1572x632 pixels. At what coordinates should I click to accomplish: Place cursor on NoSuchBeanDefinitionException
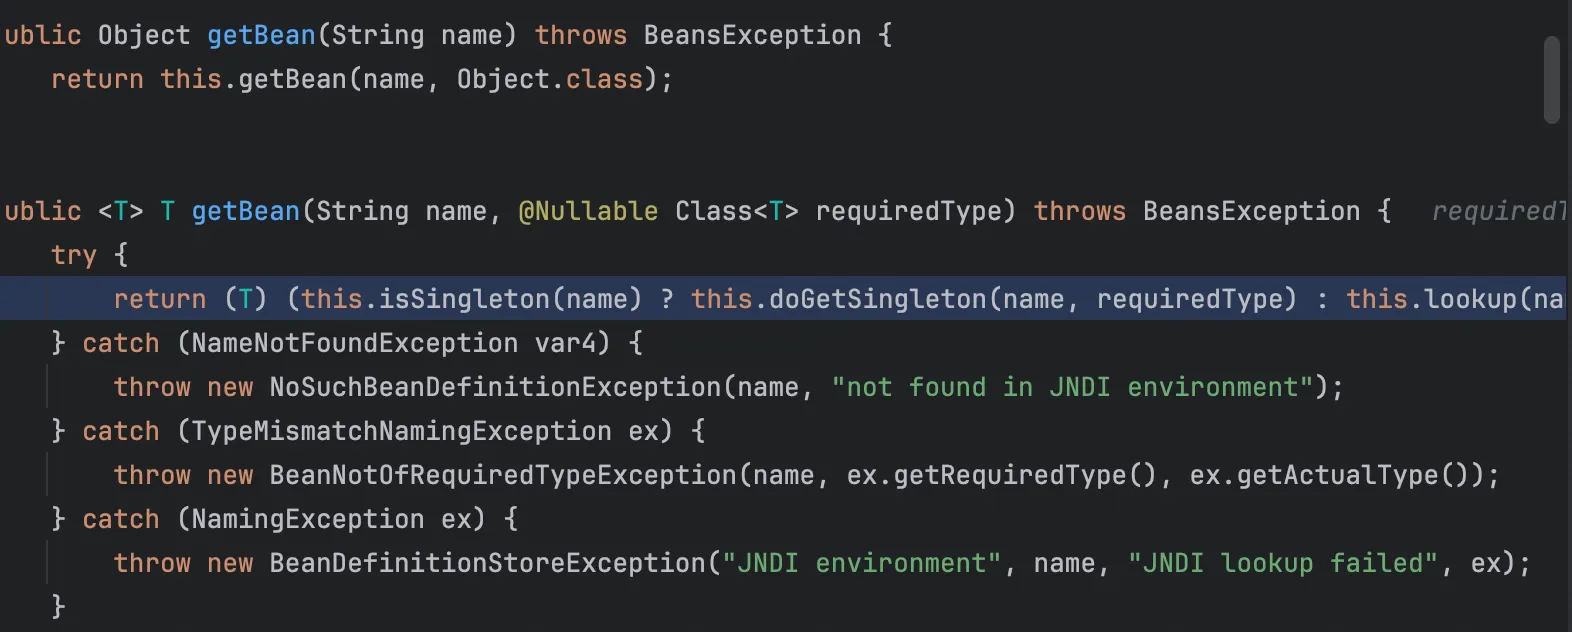click(495, 387)
